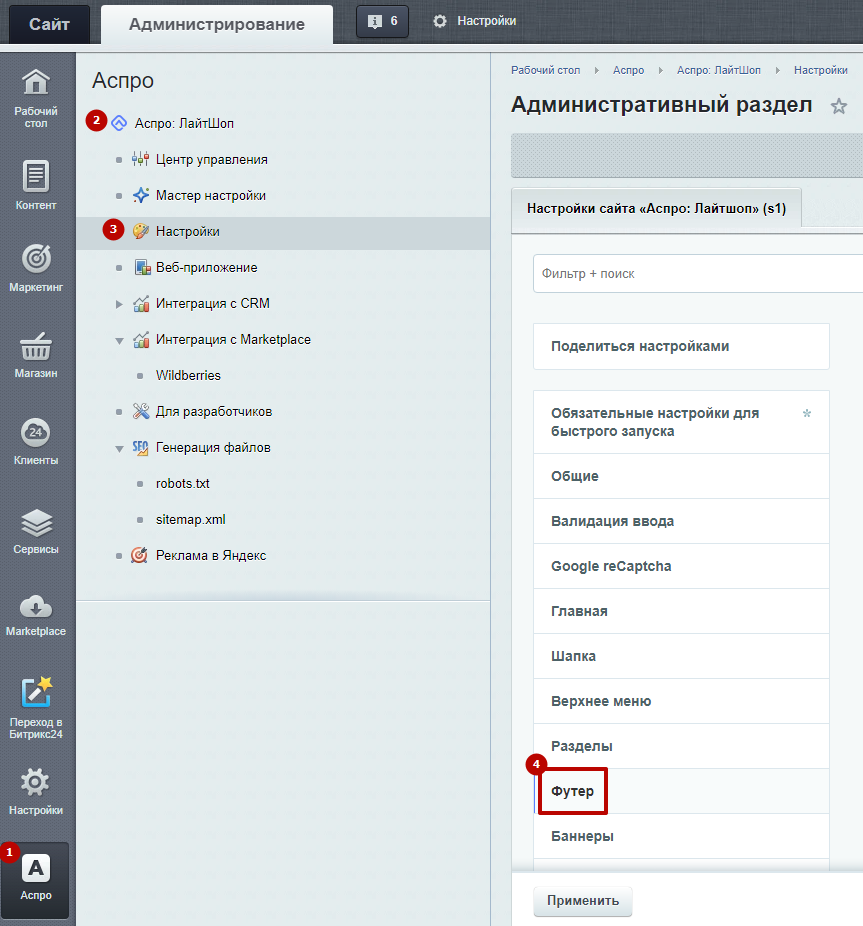Select Wildberries in the tree
863x926 pixels.
pos(188,376)
